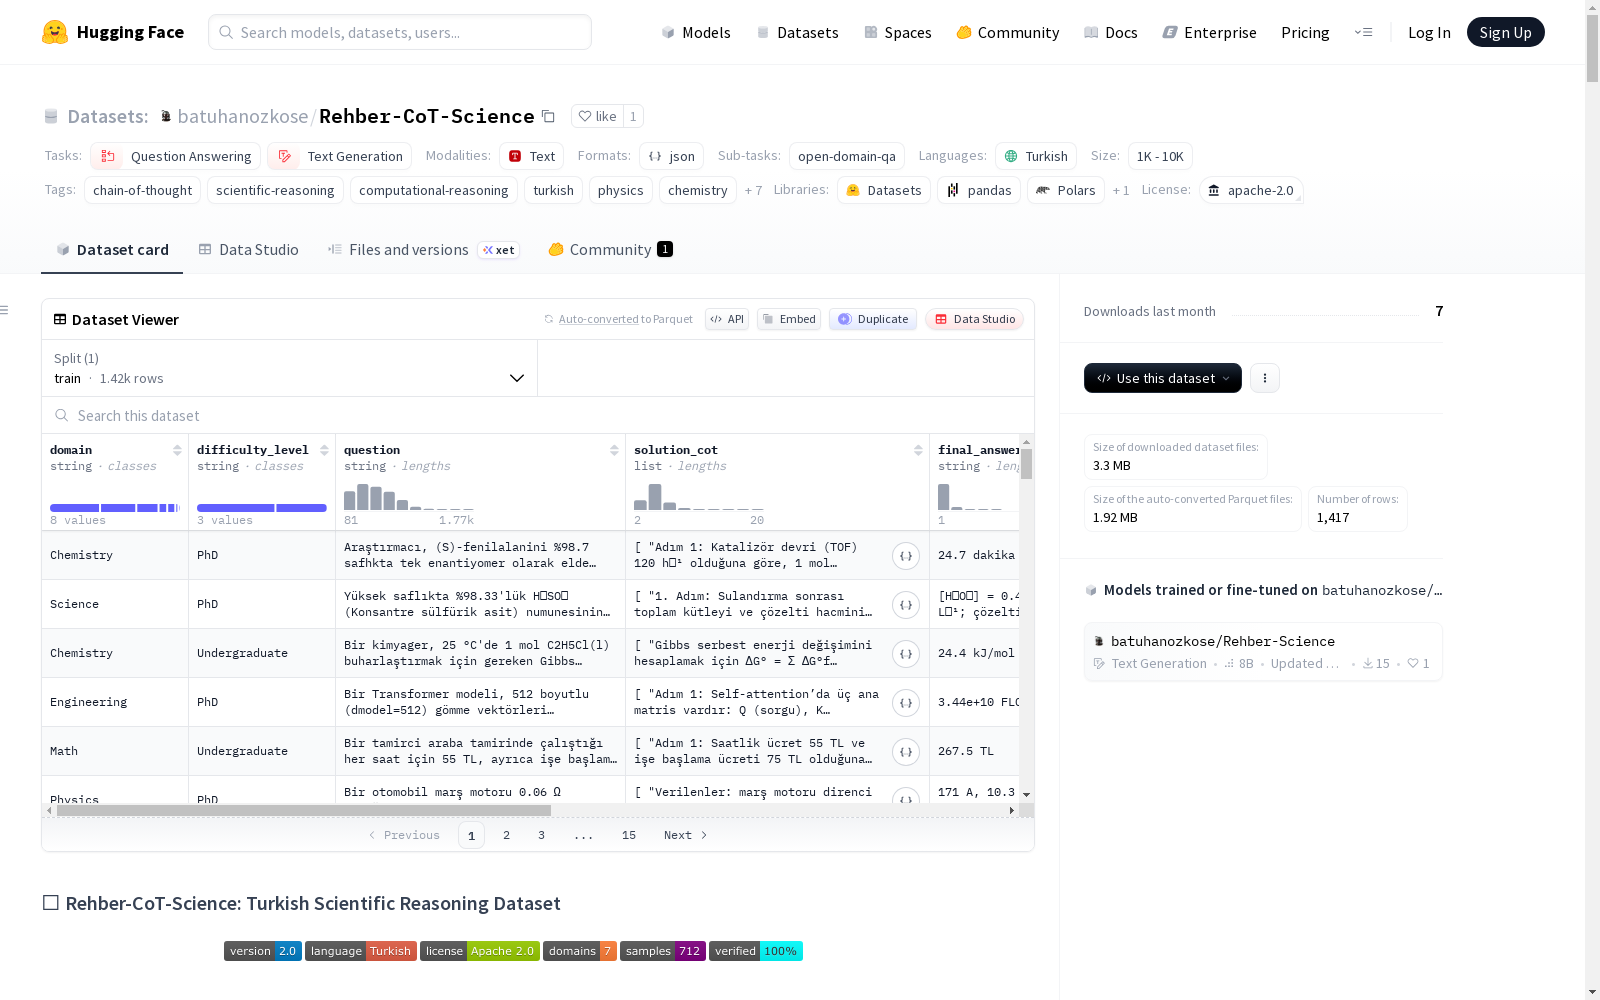Open the batuhanozkose profile link
This screenshot has width=1600, height=1000.
tap(243, 116)
